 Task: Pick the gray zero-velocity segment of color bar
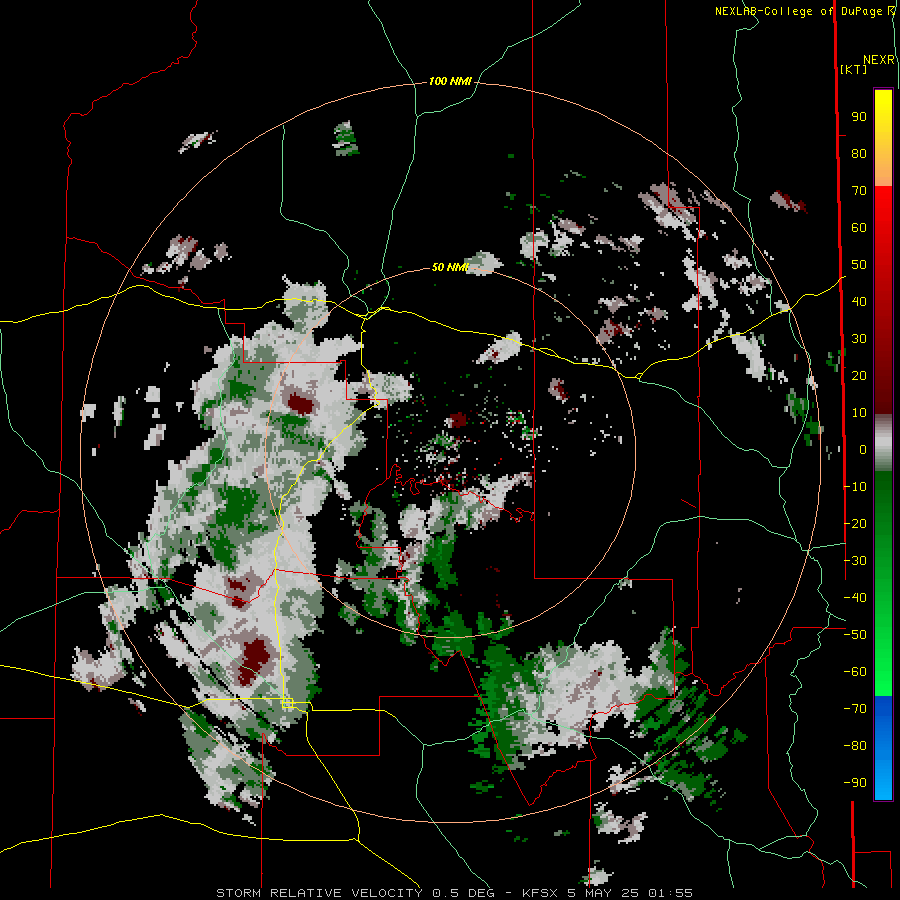(x=883, y=443)
